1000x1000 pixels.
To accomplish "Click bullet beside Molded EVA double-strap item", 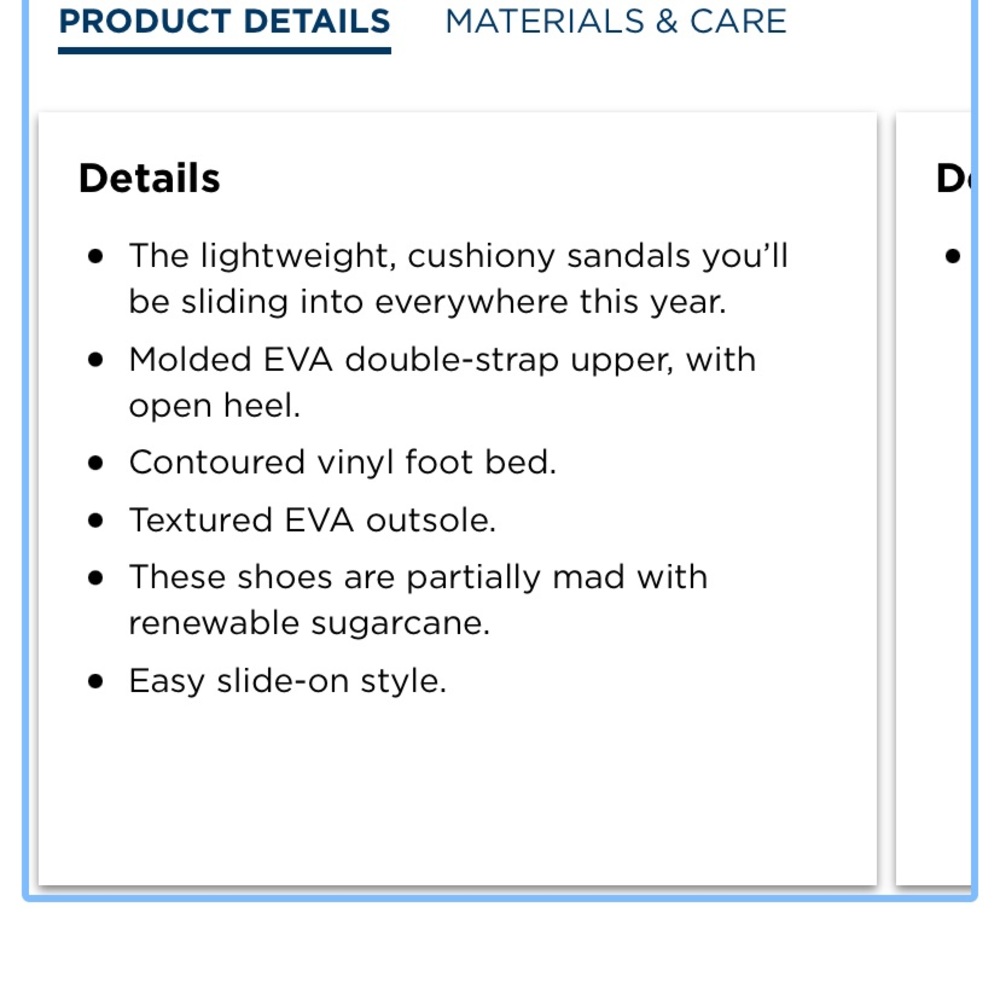I will [96, 360].
